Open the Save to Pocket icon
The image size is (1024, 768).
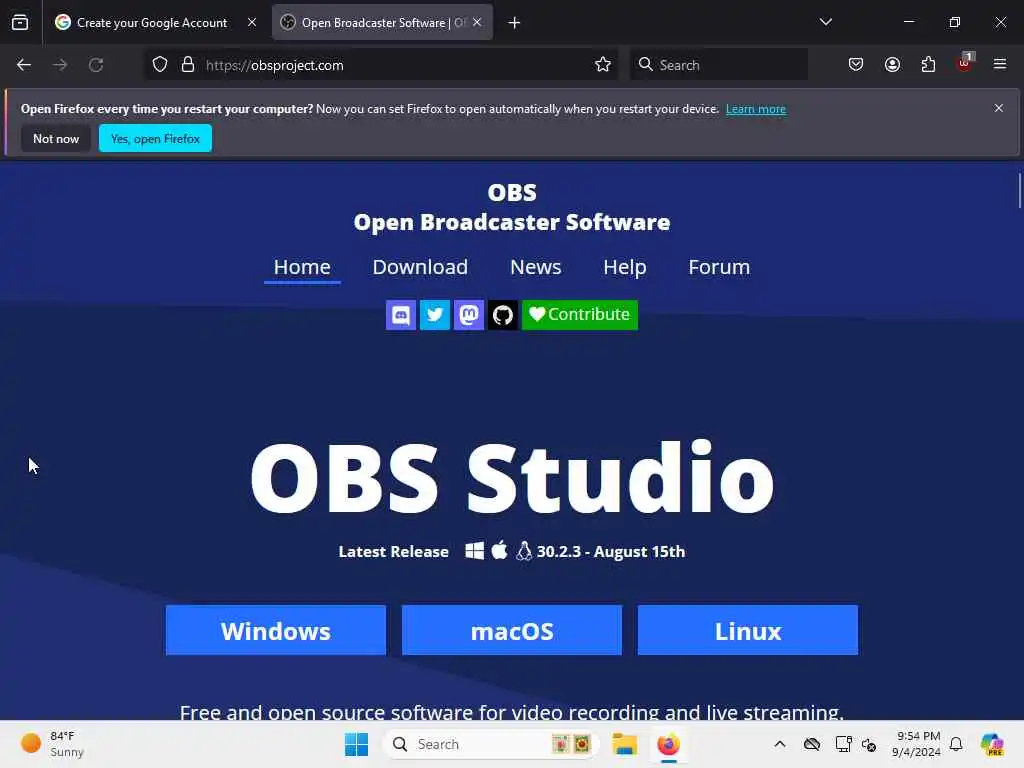pyautogui.click(x=856, y=65)
